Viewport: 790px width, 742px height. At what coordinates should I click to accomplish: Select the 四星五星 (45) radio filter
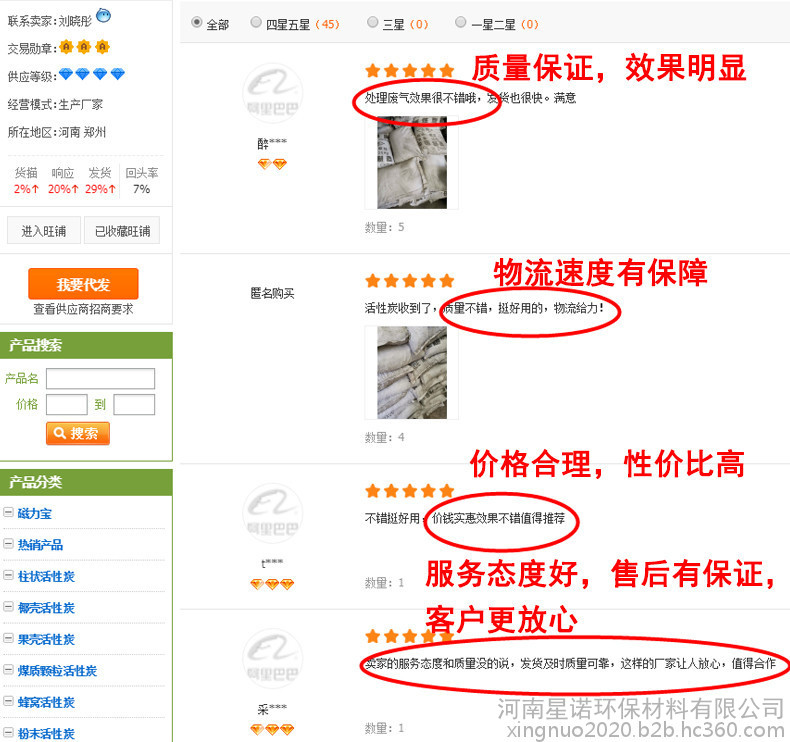[256, 22]
